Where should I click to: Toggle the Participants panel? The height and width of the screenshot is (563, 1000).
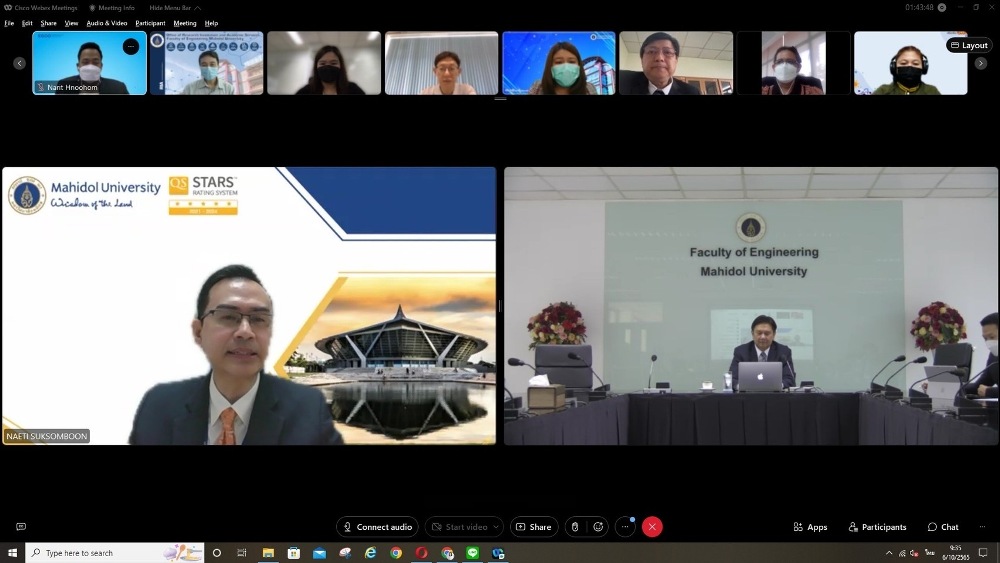877,527
